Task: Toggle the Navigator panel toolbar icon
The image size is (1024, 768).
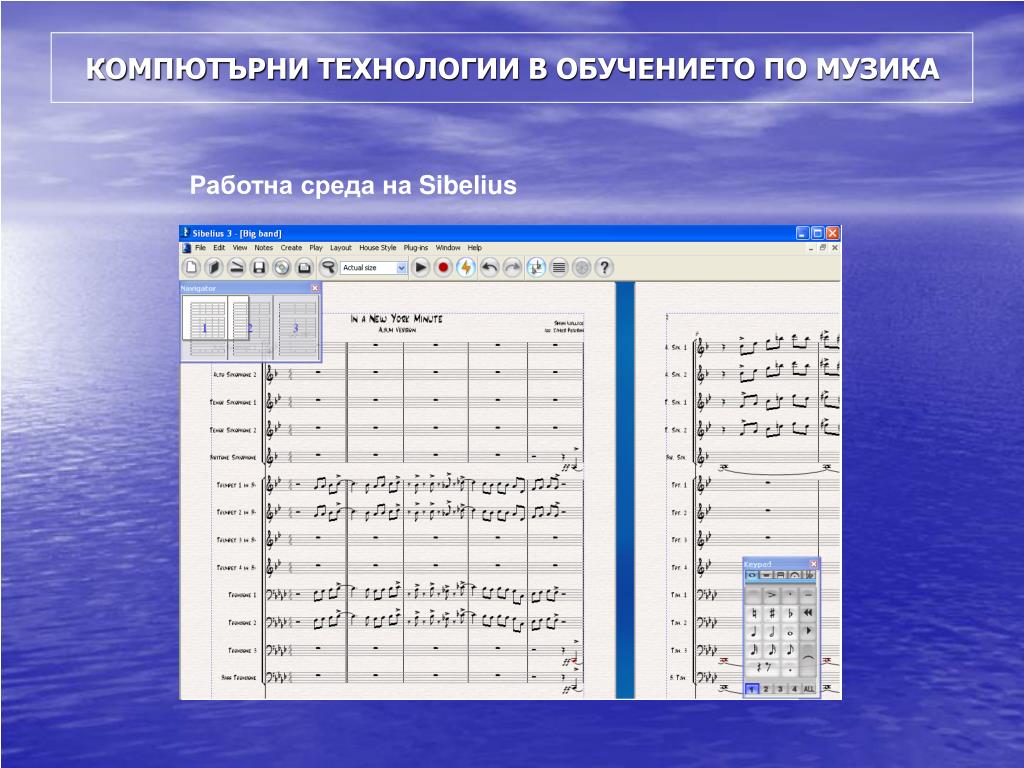Action: [x=536, y=267]
